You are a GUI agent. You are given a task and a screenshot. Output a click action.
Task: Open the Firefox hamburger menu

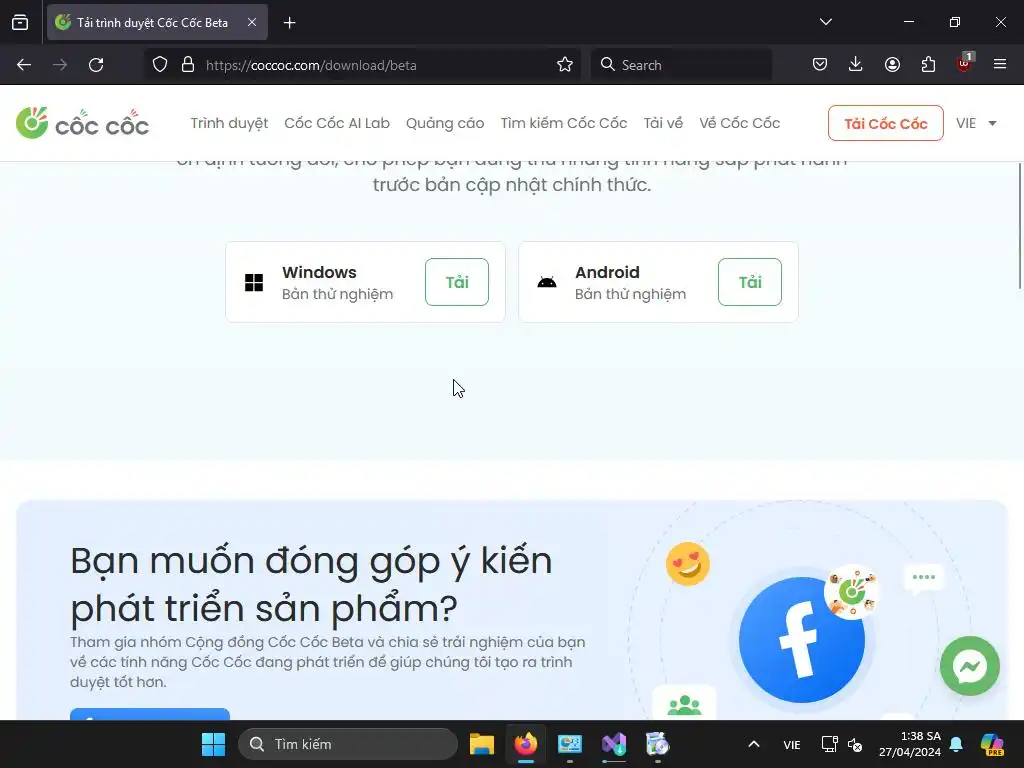coord(1000,65)
